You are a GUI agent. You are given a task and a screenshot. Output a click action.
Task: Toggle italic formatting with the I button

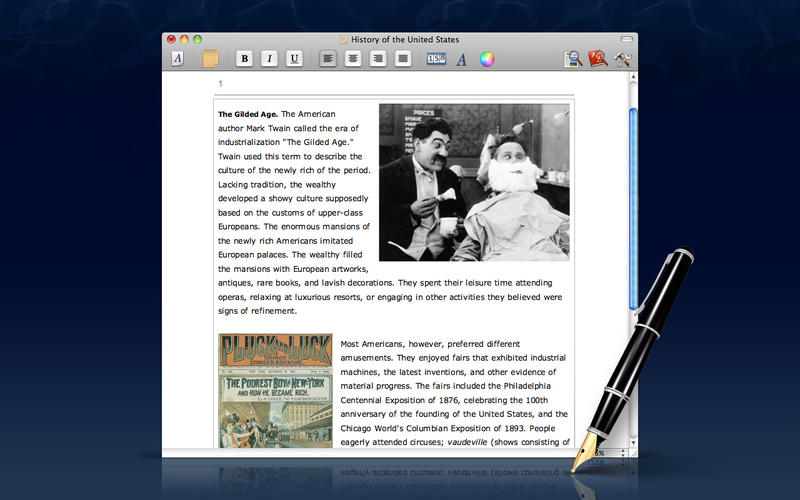coord(269,59)
